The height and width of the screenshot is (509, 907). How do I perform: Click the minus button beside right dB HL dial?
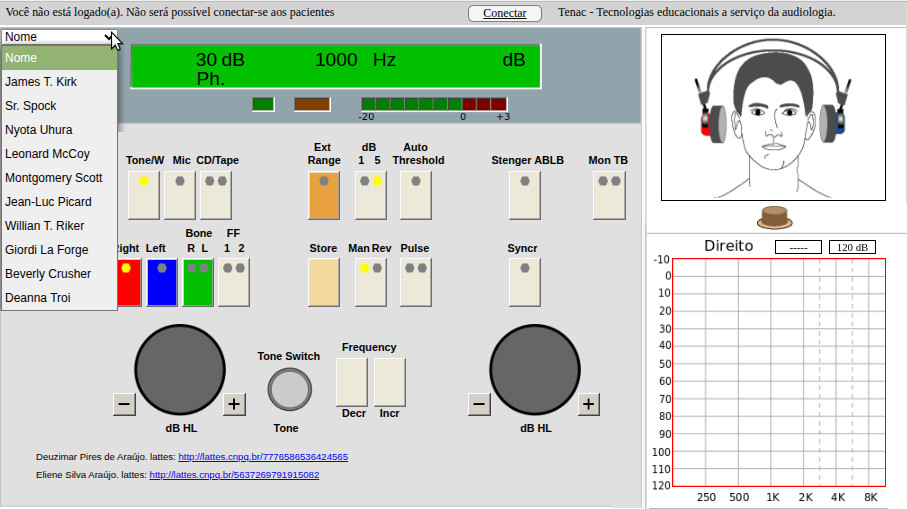pos(479,404)
